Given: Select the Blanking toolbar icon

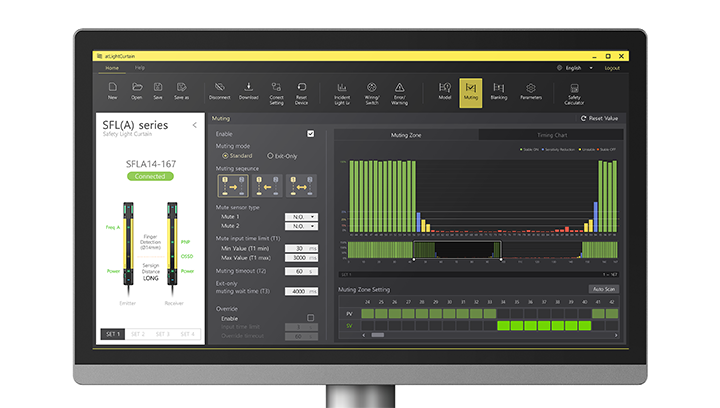Looking at the screenshot, I should [498, 91].
